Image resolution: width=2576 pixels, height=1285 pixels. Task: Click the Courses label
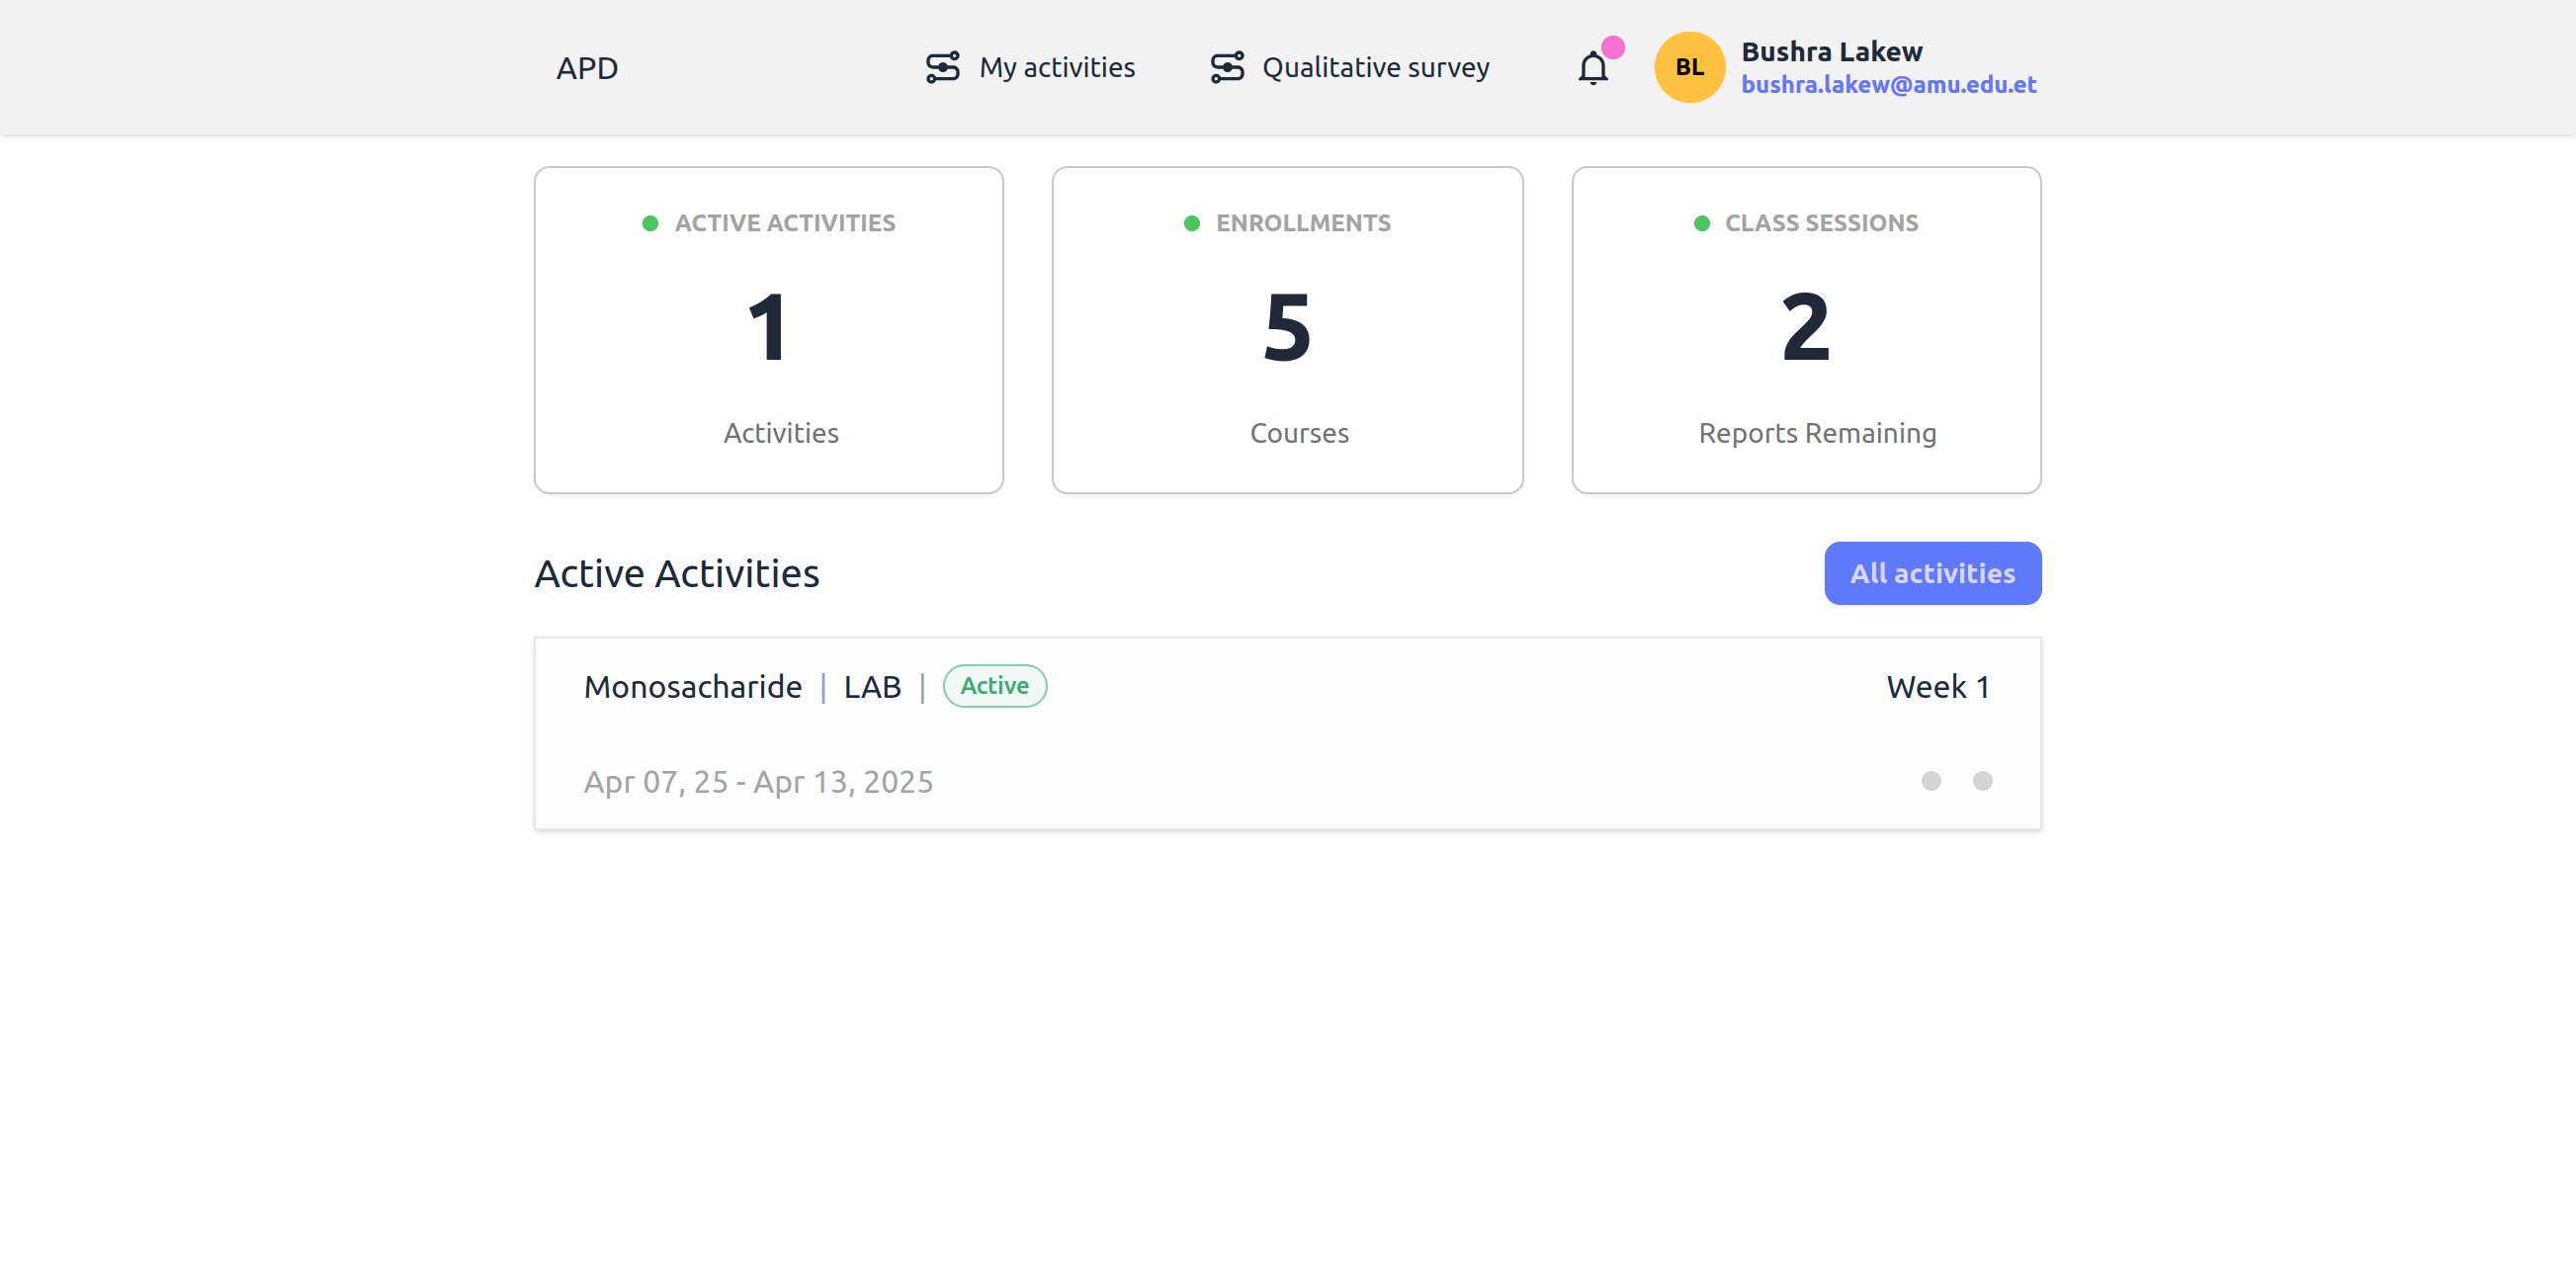coord(1299,433)
